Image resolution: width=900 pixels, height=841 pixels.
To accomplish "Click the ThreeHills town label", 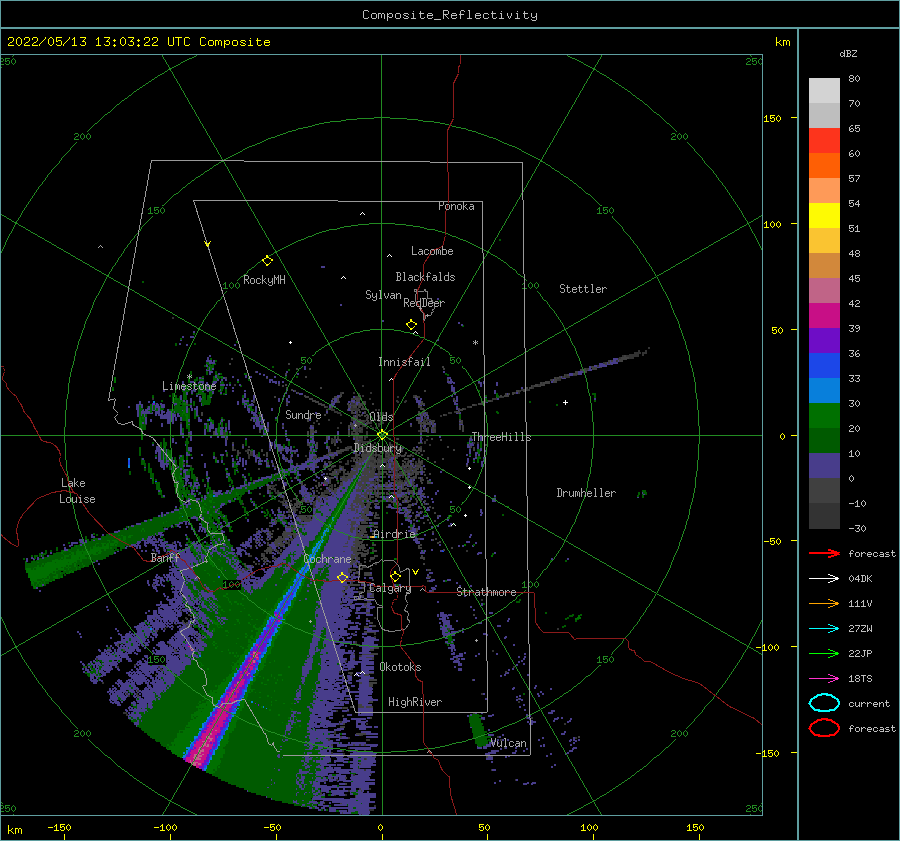I will (x=502, y=437).
